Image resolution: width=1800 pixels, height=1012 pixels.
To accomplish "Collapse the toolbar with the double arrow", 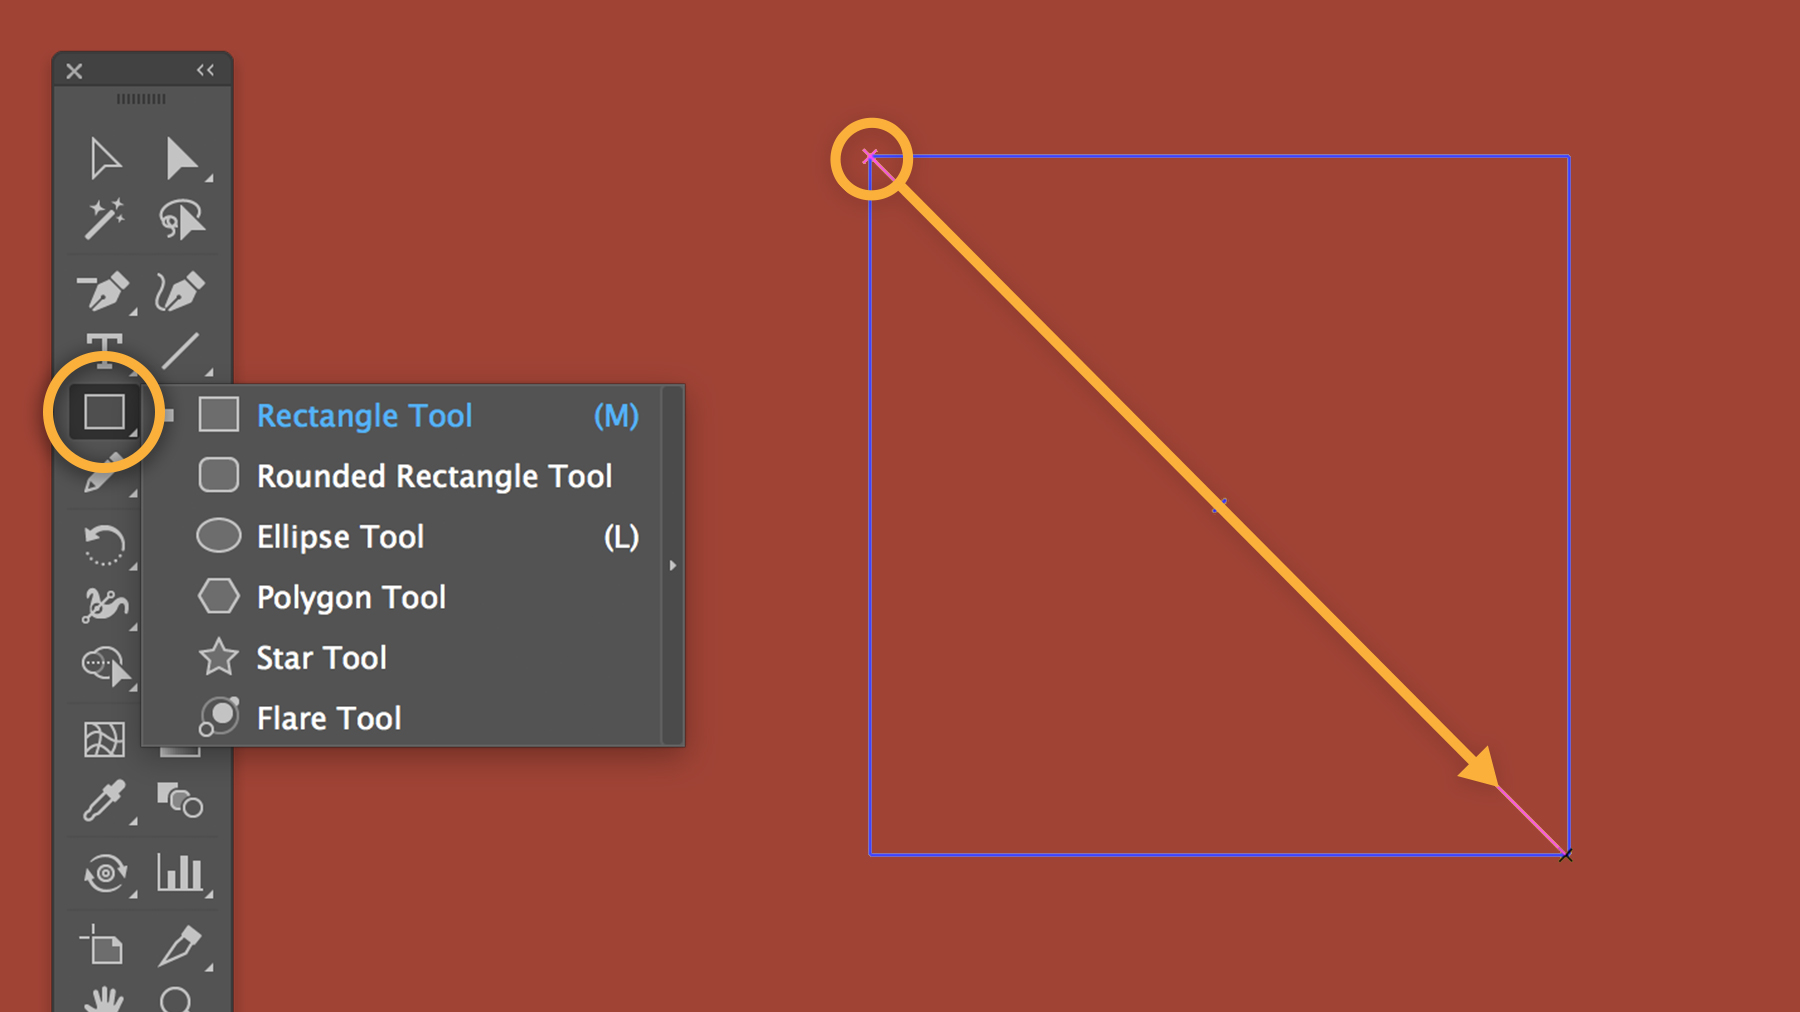I will pyautogui.click(x=205, y=70).
